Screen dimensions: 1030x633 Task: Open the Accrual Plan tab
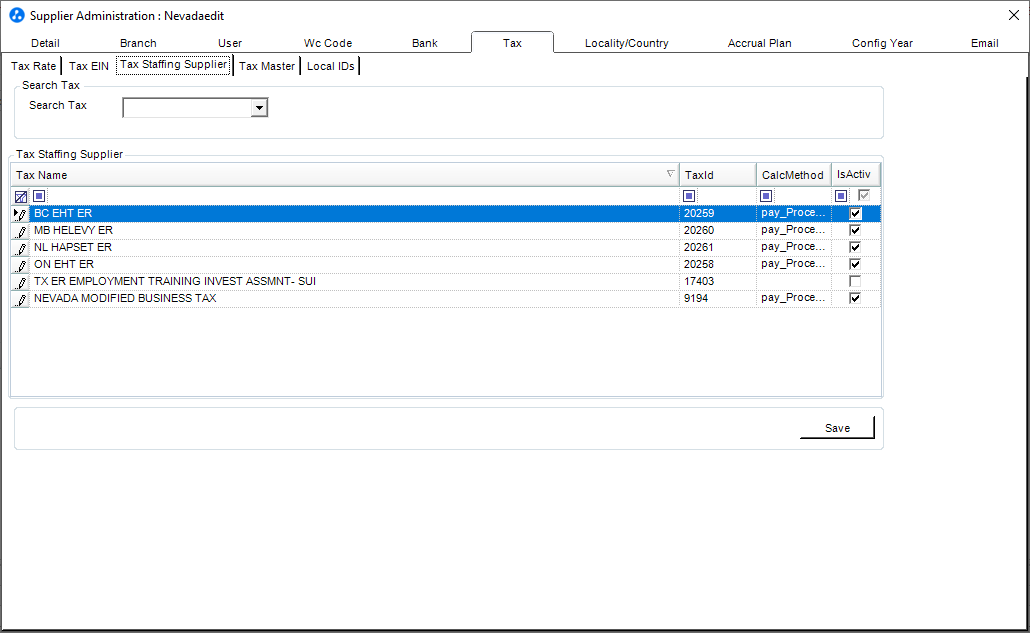pos(759,43)
